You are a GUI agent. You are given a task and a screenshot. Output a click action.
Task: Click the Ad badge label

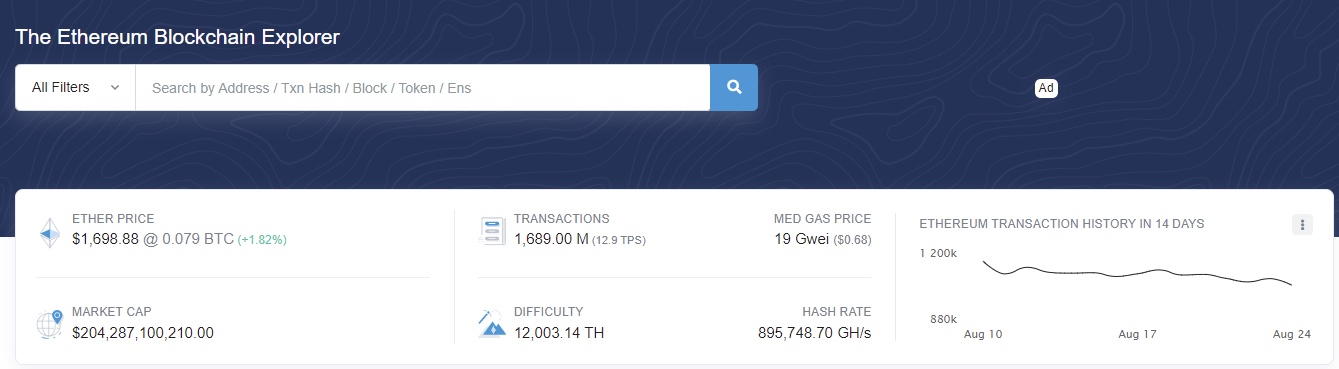pos(1046,88)
